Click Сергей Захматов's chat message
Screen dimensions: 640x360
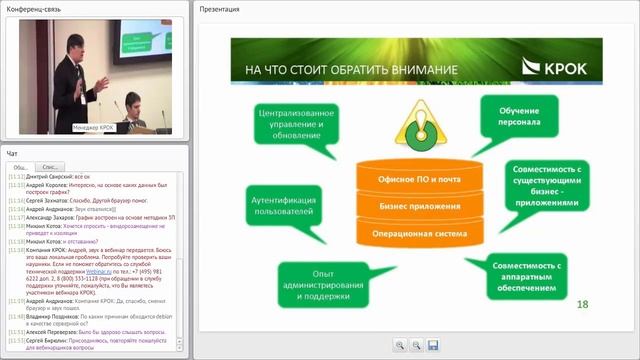pyautogui.click(x=78, y=201)
